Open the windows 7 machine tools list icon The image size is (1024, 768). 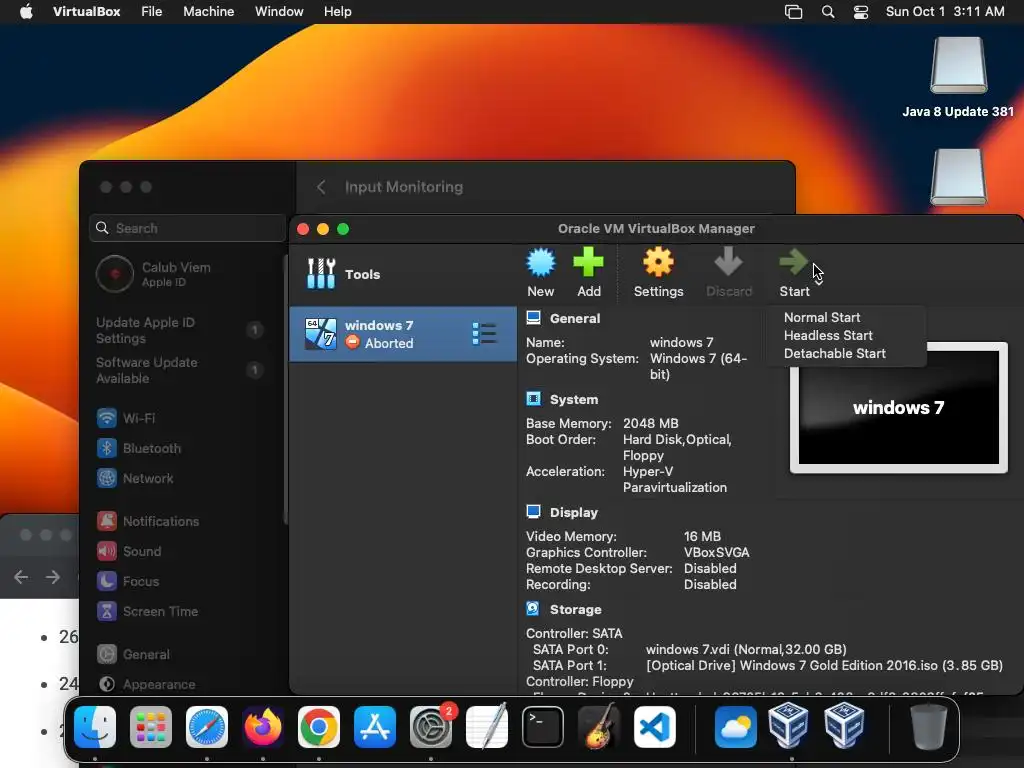tap(484, 334)
